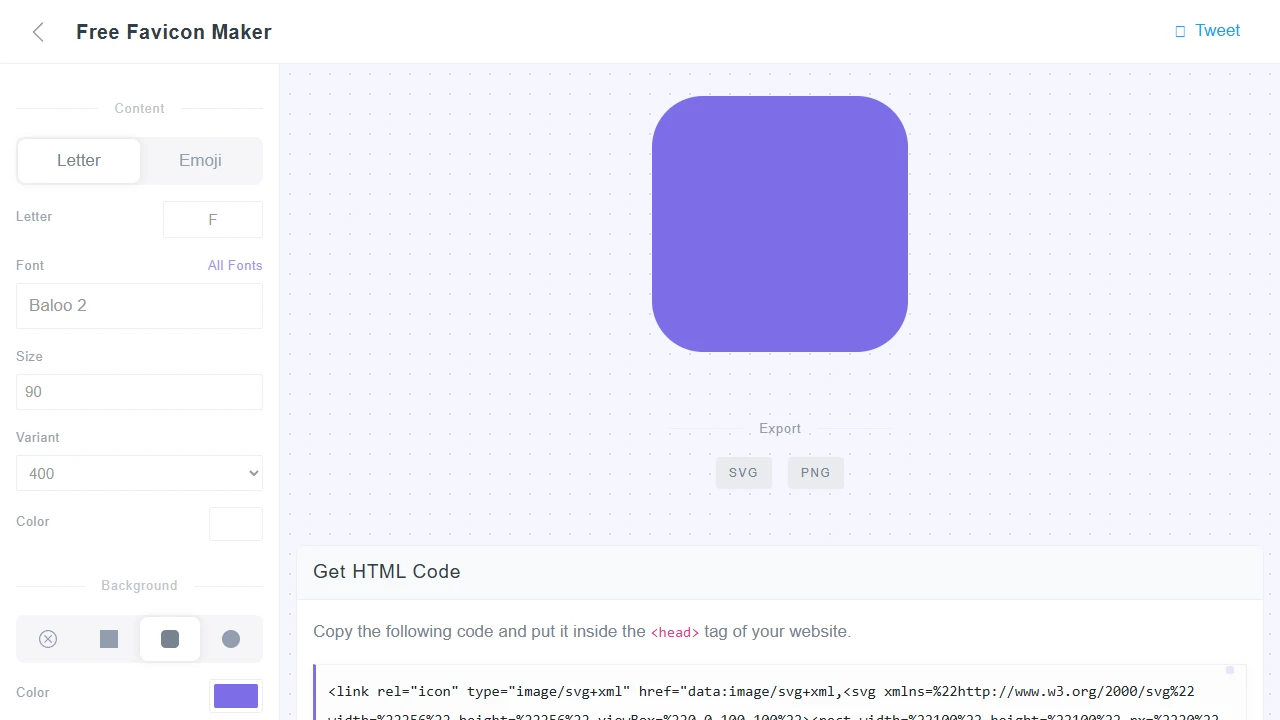The width and height of the screenshot is (1280, 720).
Task: Export the favicon as SVG
Action: click(743, 472)
